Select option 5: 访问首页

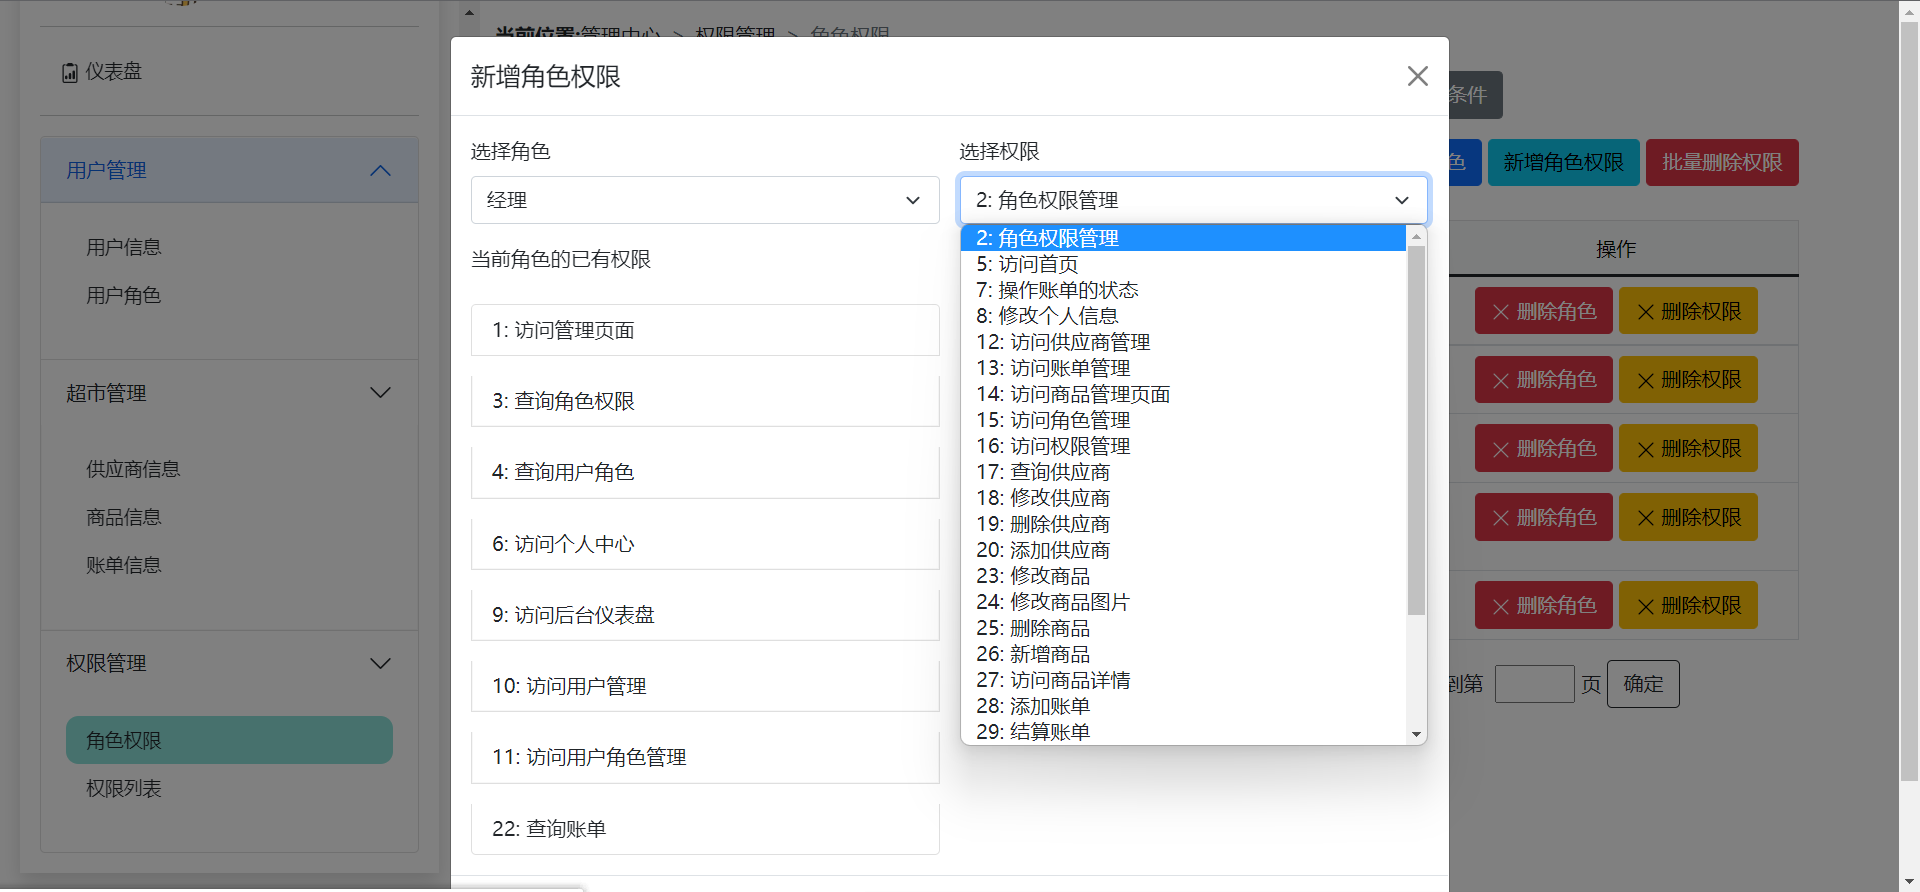click(1183, 264)
